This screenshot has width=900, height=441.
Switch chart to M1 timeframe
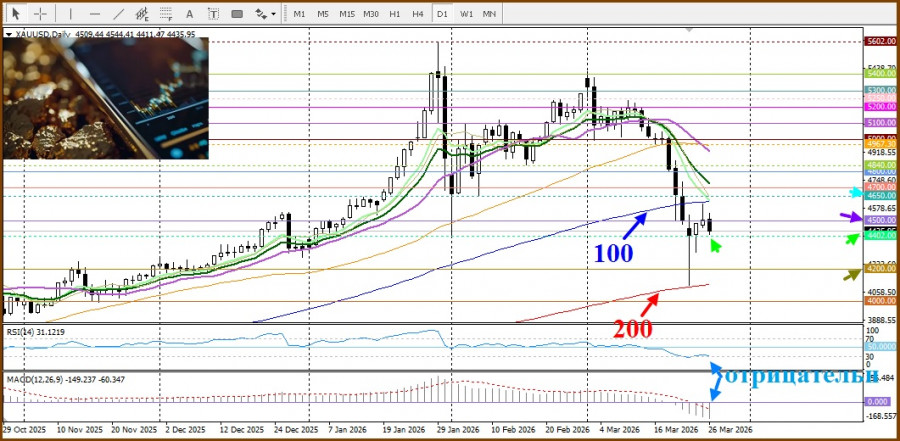point(300,14)
